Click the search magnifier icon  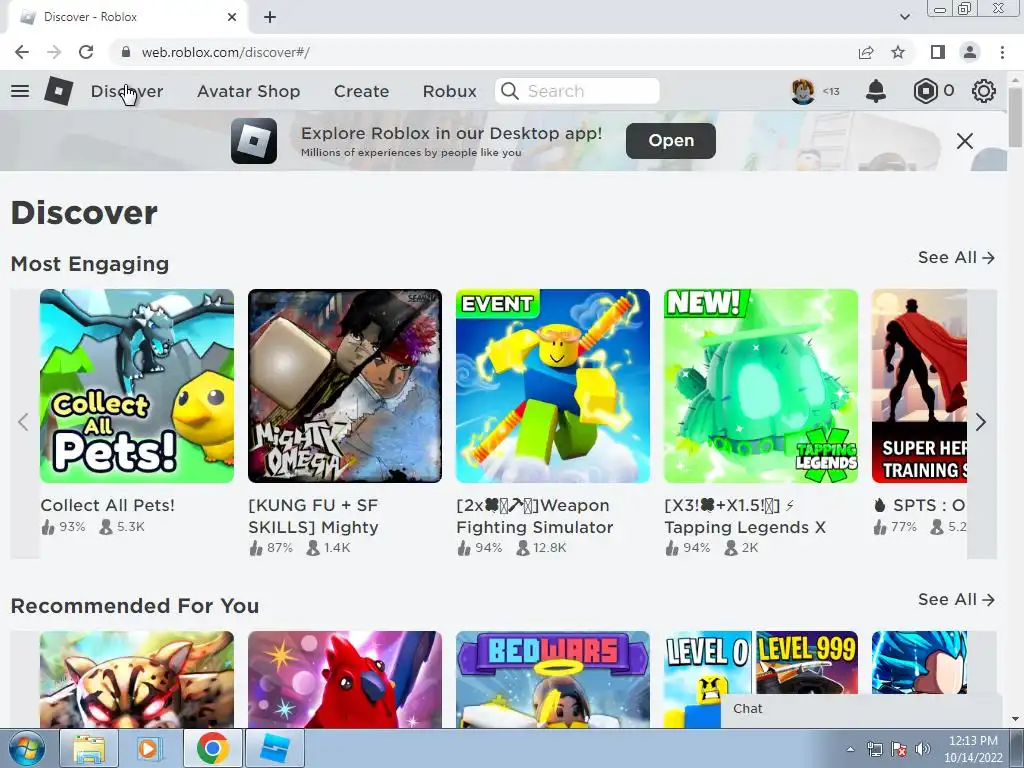pos(510,91)
